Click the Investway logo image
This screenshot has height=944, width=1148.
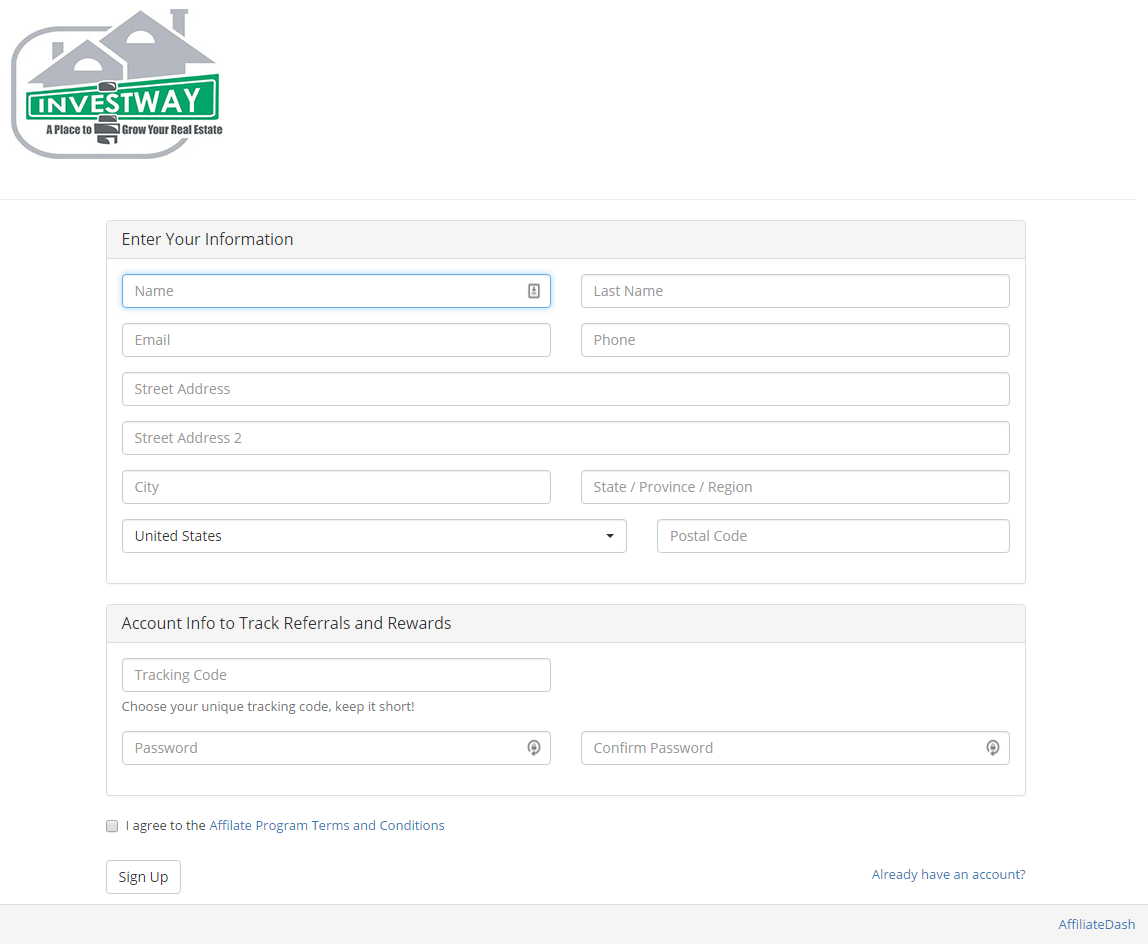[117, 83]
